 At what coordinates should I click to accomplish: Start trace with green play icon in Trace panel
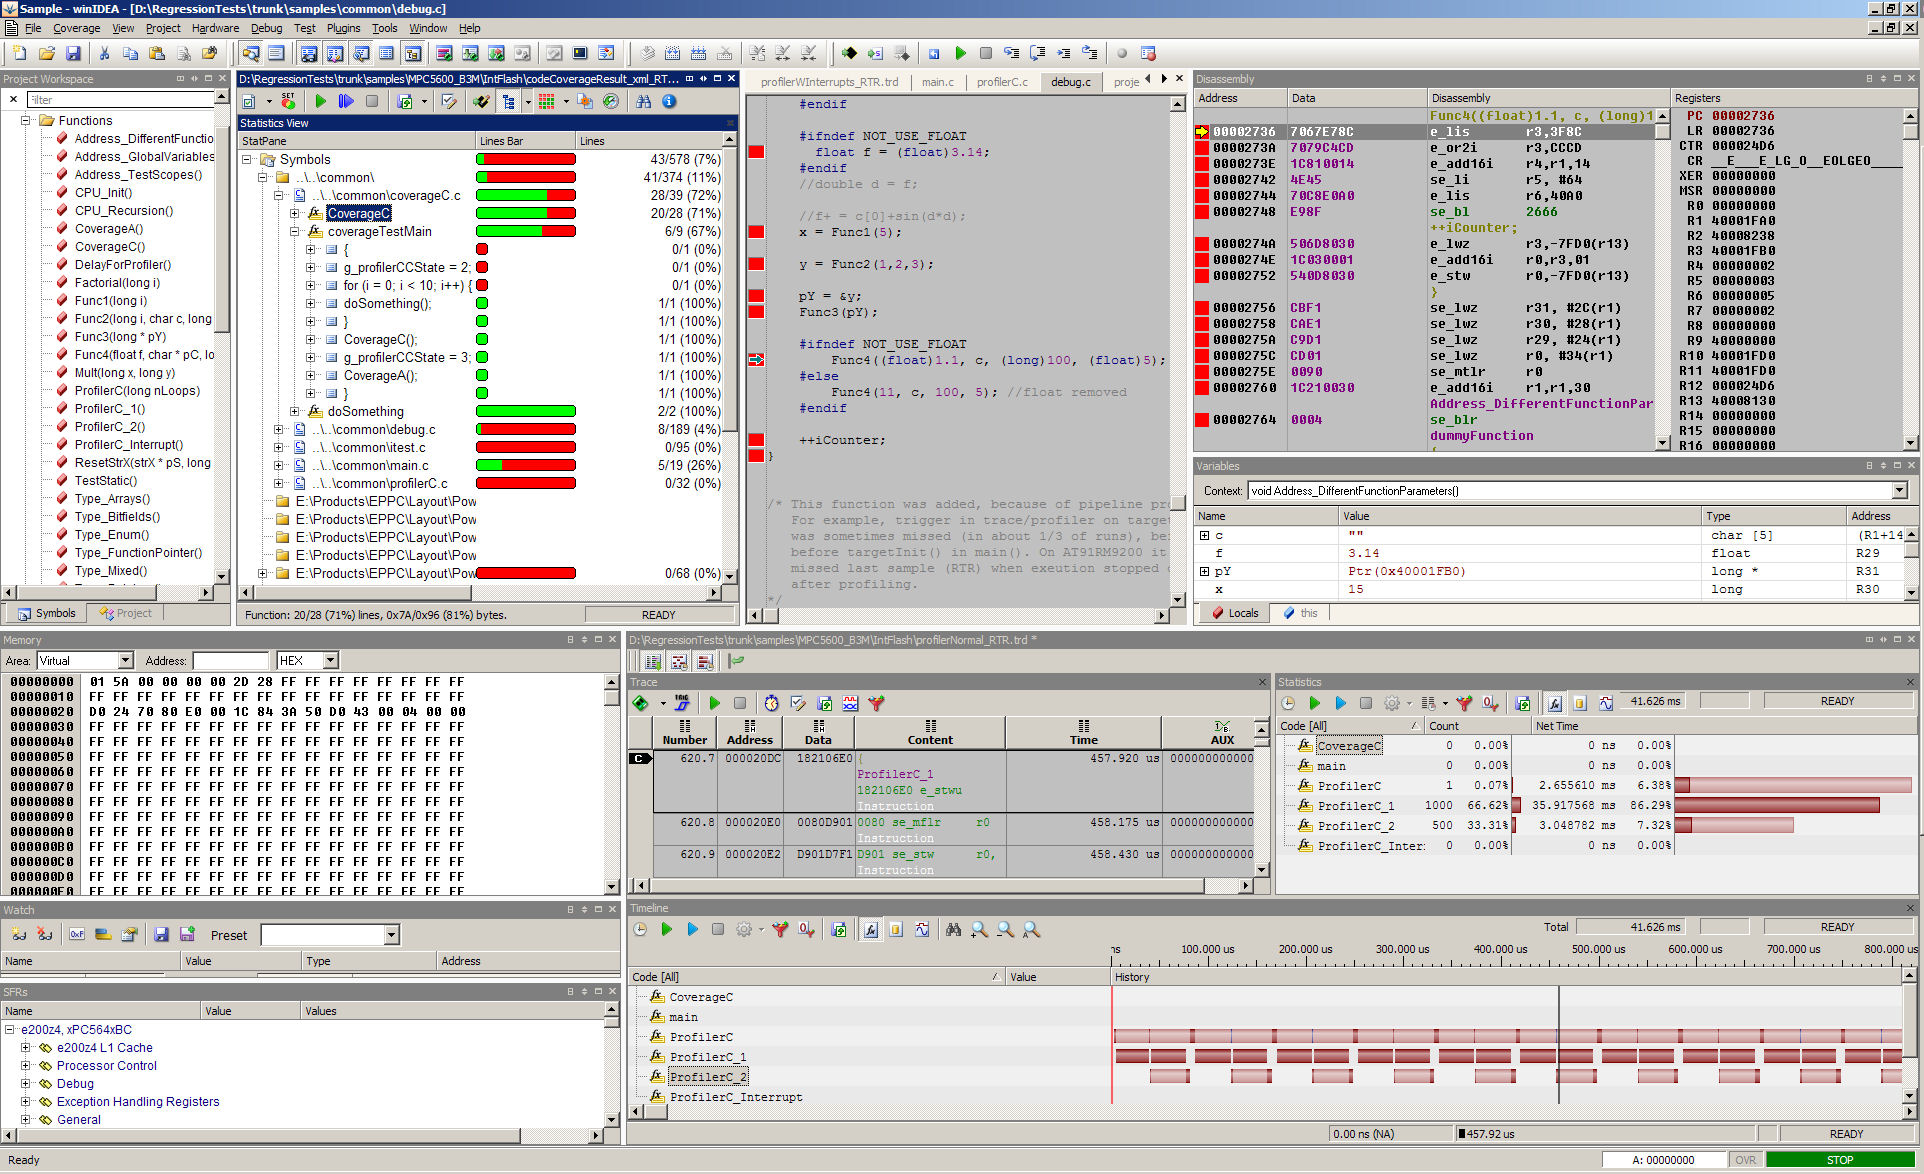click(x=714, y=703)
